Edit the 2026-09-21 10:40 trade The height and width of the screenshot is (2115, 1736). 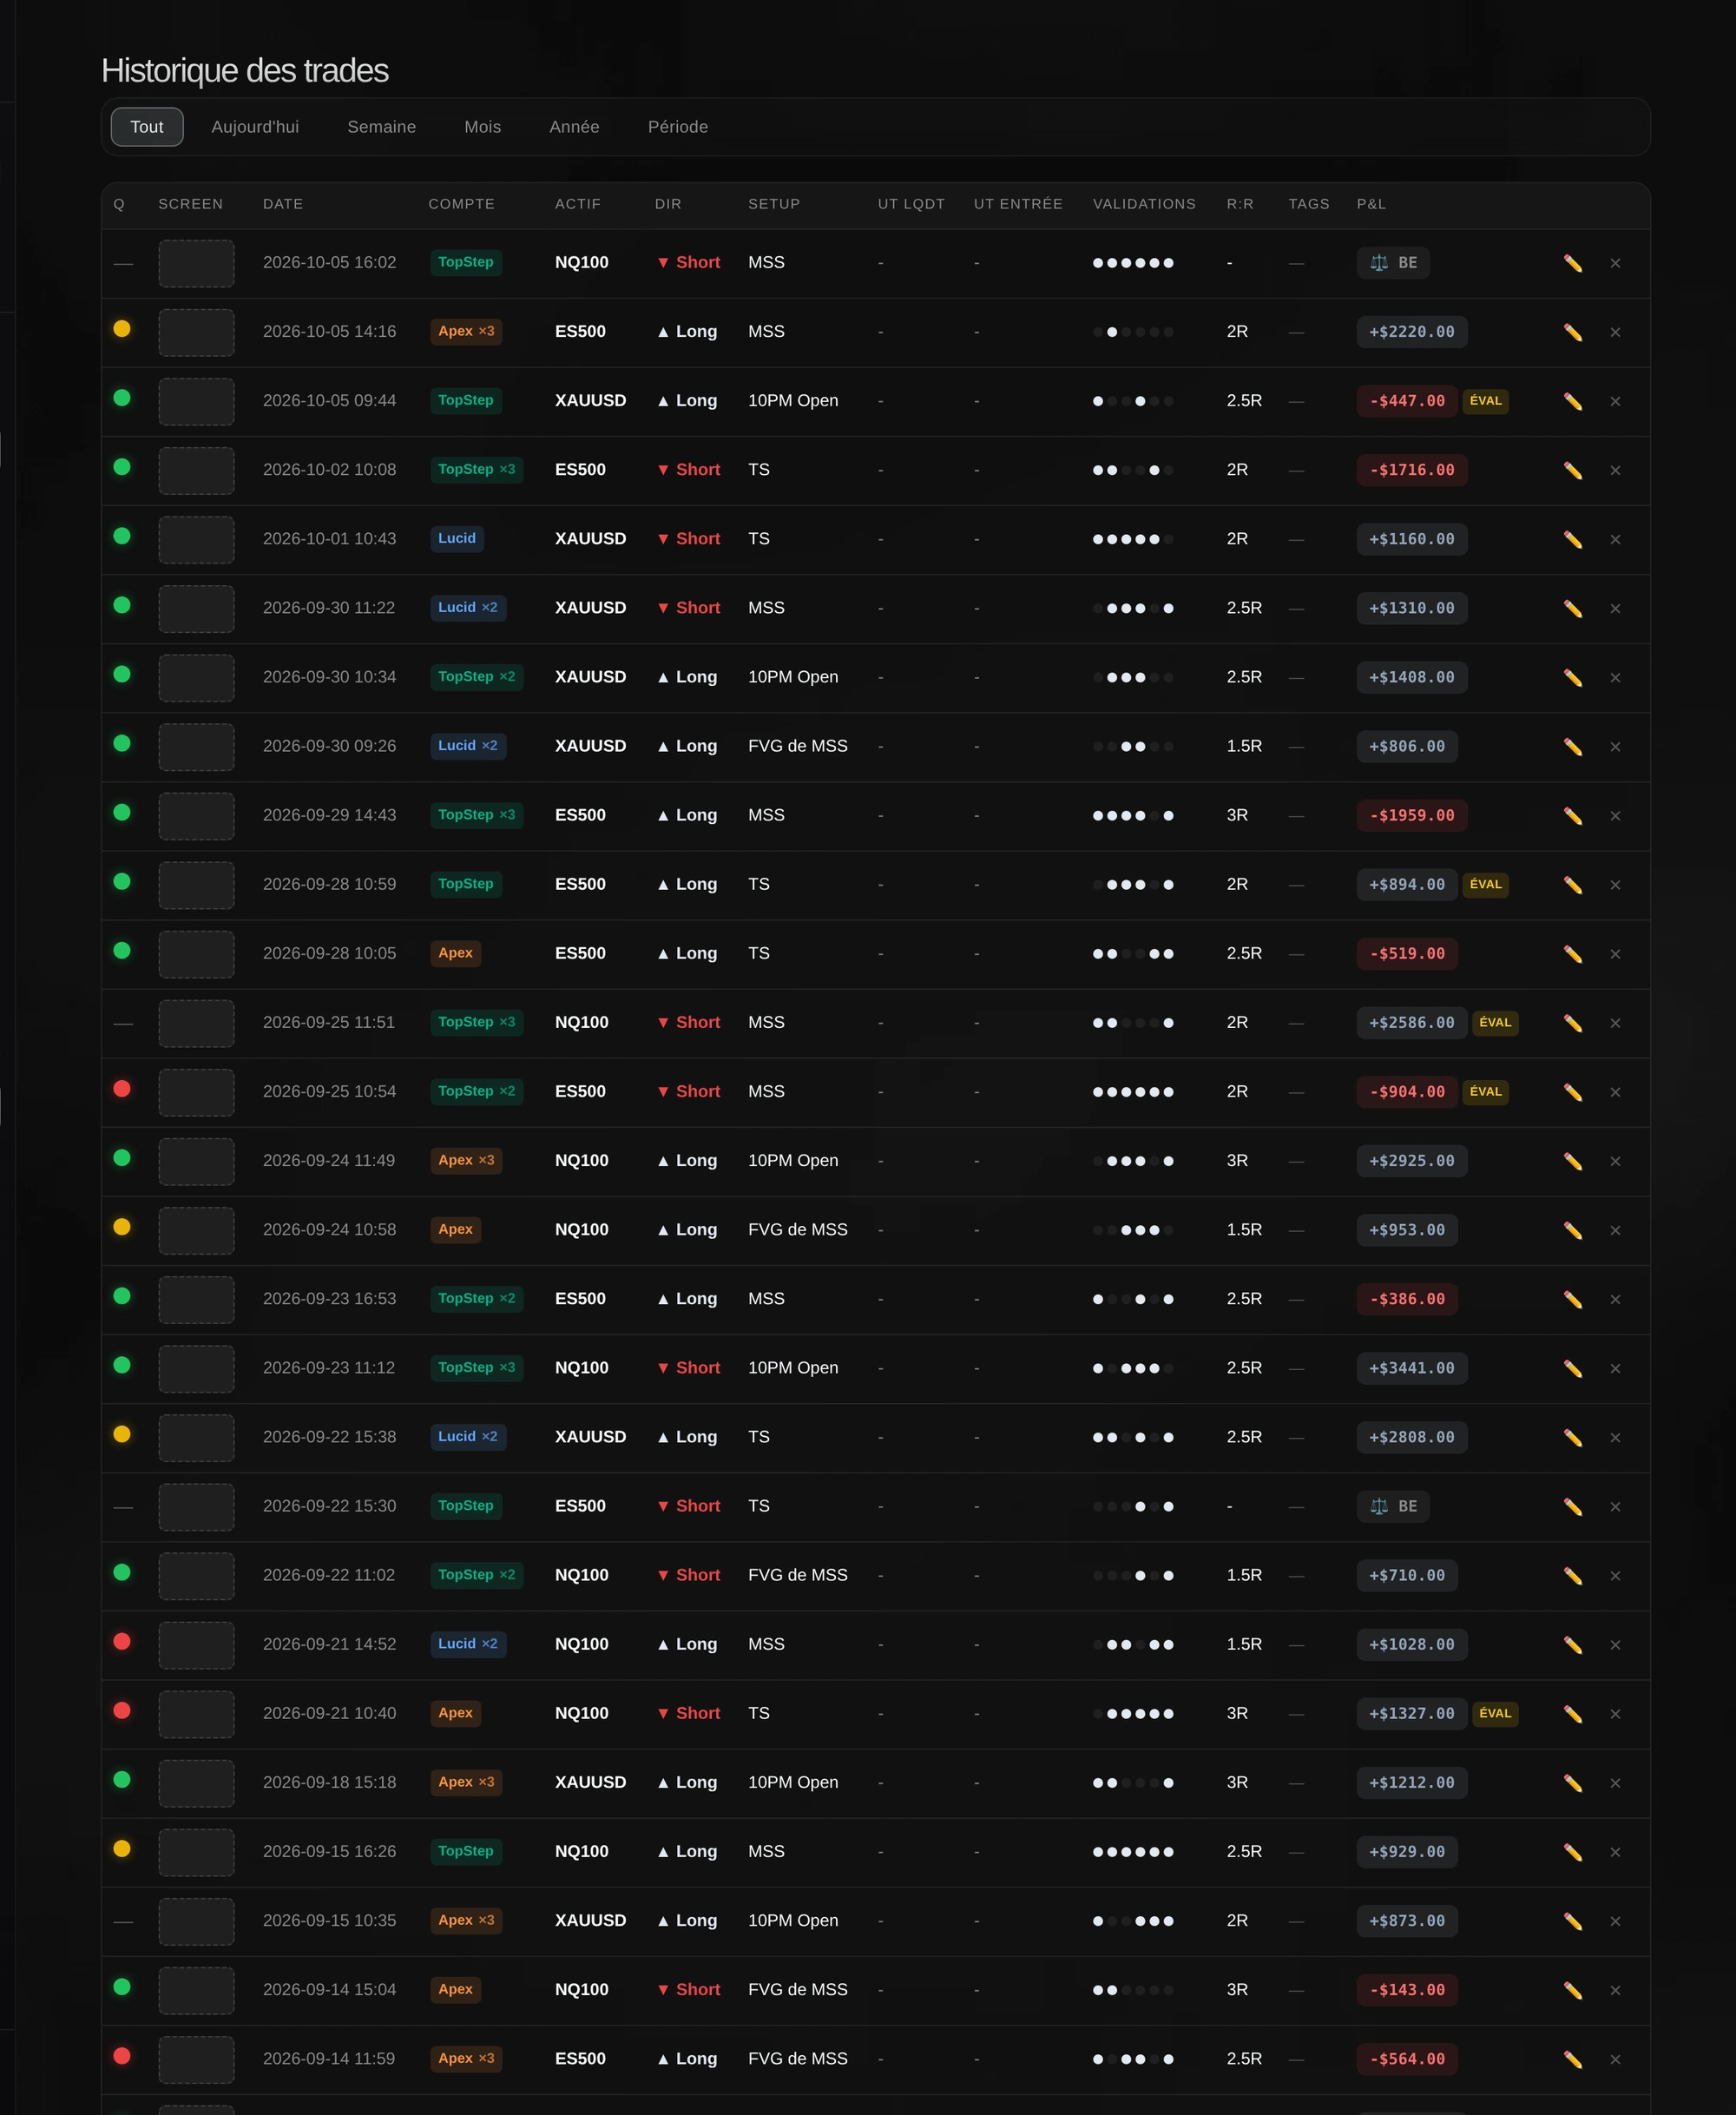click(1572, 1713)
